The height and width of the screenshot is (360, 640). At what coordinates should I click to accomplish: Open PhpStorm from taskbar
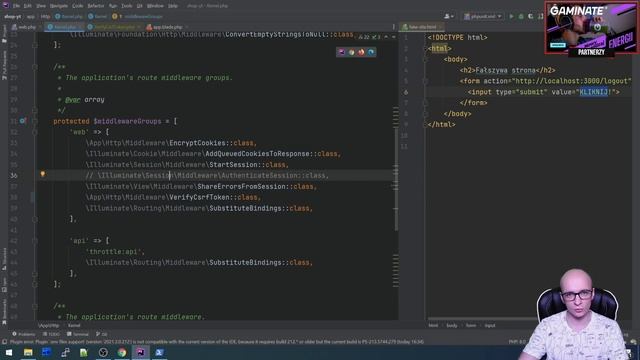coord(140,352)
